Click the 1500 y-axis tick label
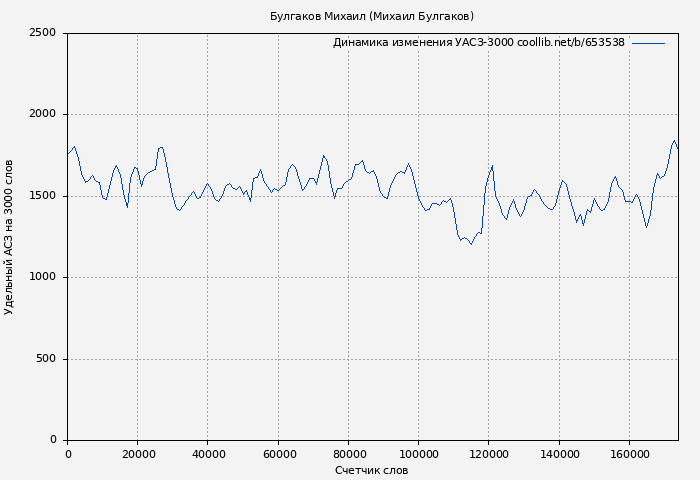Viewport: 700px width, 480px height. (x=43, y=196)
